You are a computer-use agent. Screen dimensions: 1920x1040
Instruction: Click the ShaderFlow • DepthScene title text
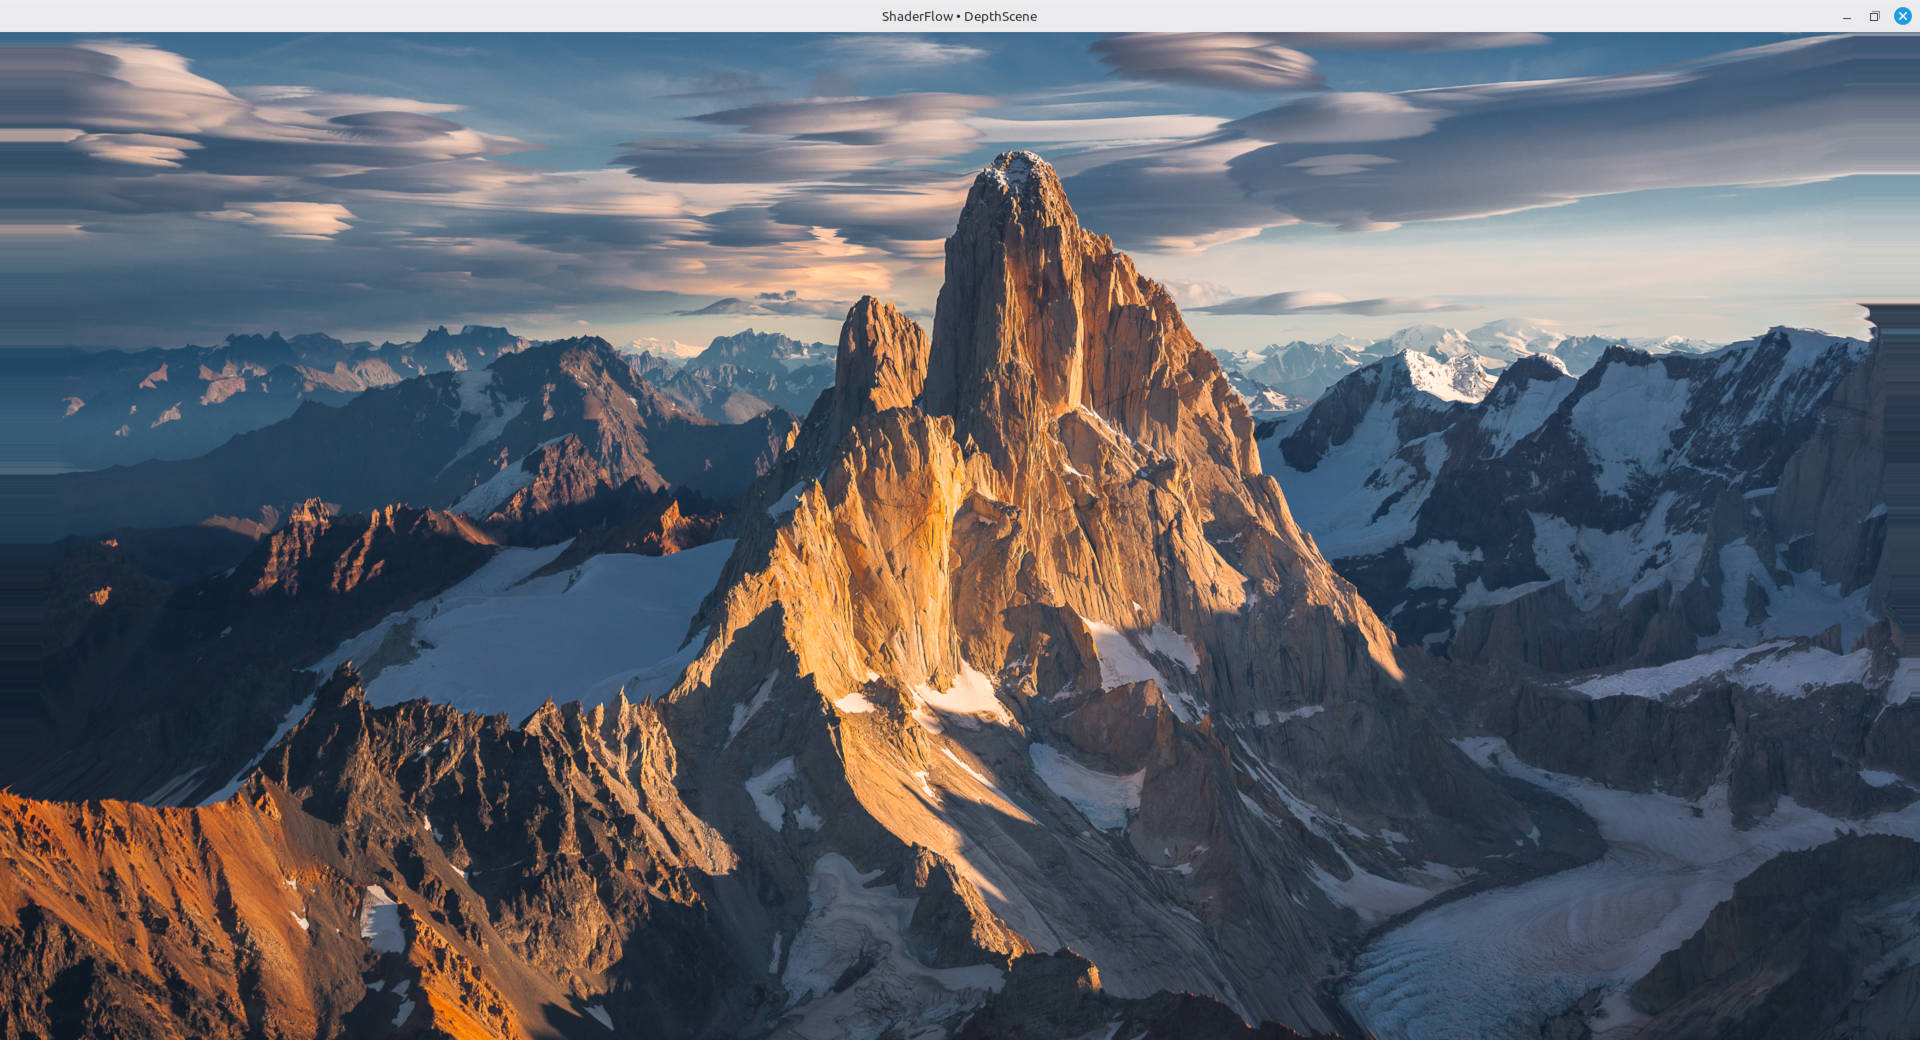pyautogui.click(x=959, y=16)
